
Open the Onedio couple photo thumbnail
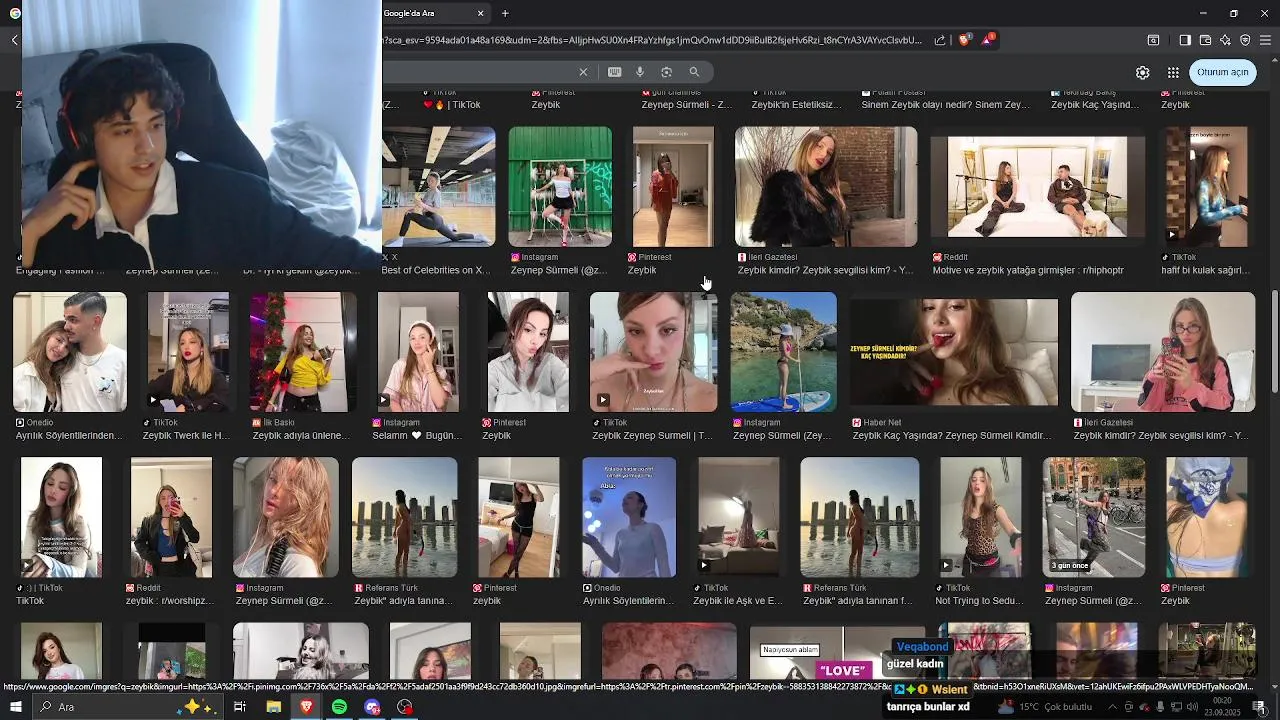tap(70, 352)
